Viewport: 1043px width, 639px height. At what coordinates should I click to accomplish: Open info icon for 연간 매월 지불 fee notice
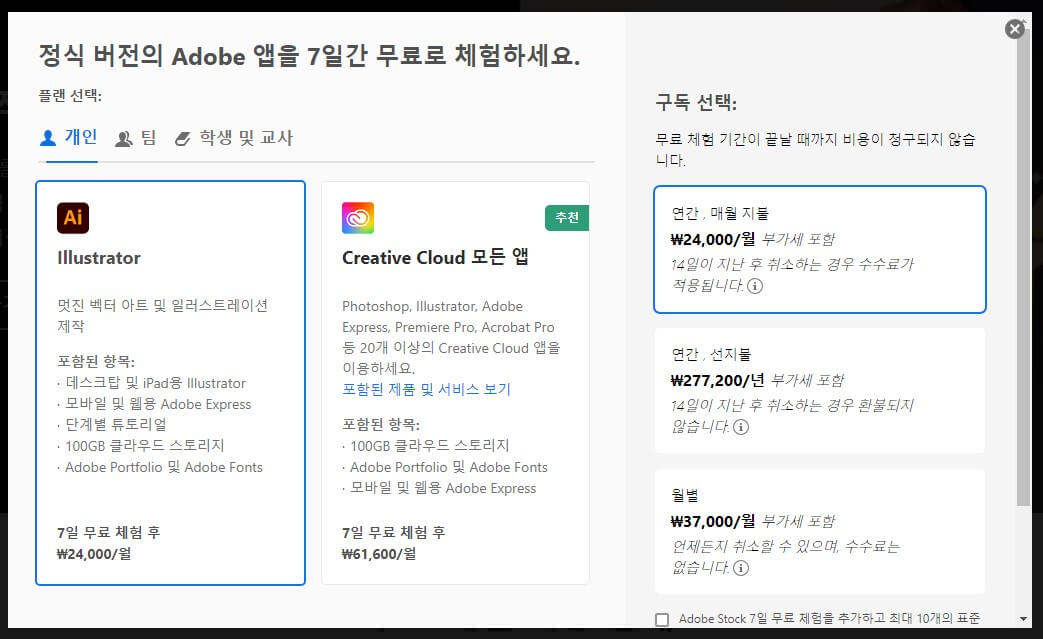point(755,286)
